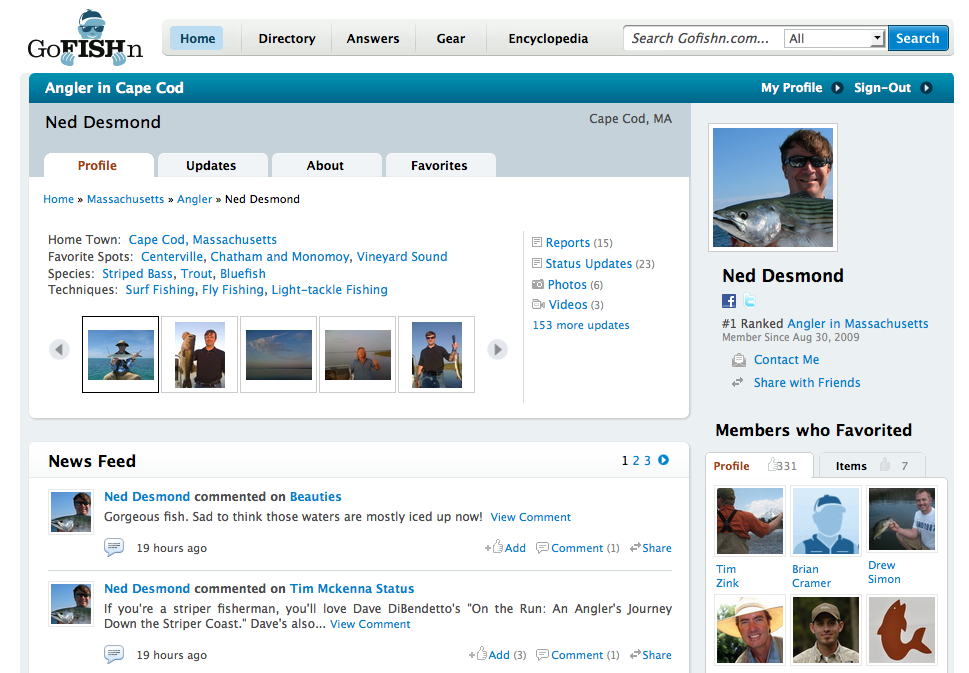Screen dimensions: 969x673
Task: Go to page 2 of News Feed
Action: pos(636,461)
